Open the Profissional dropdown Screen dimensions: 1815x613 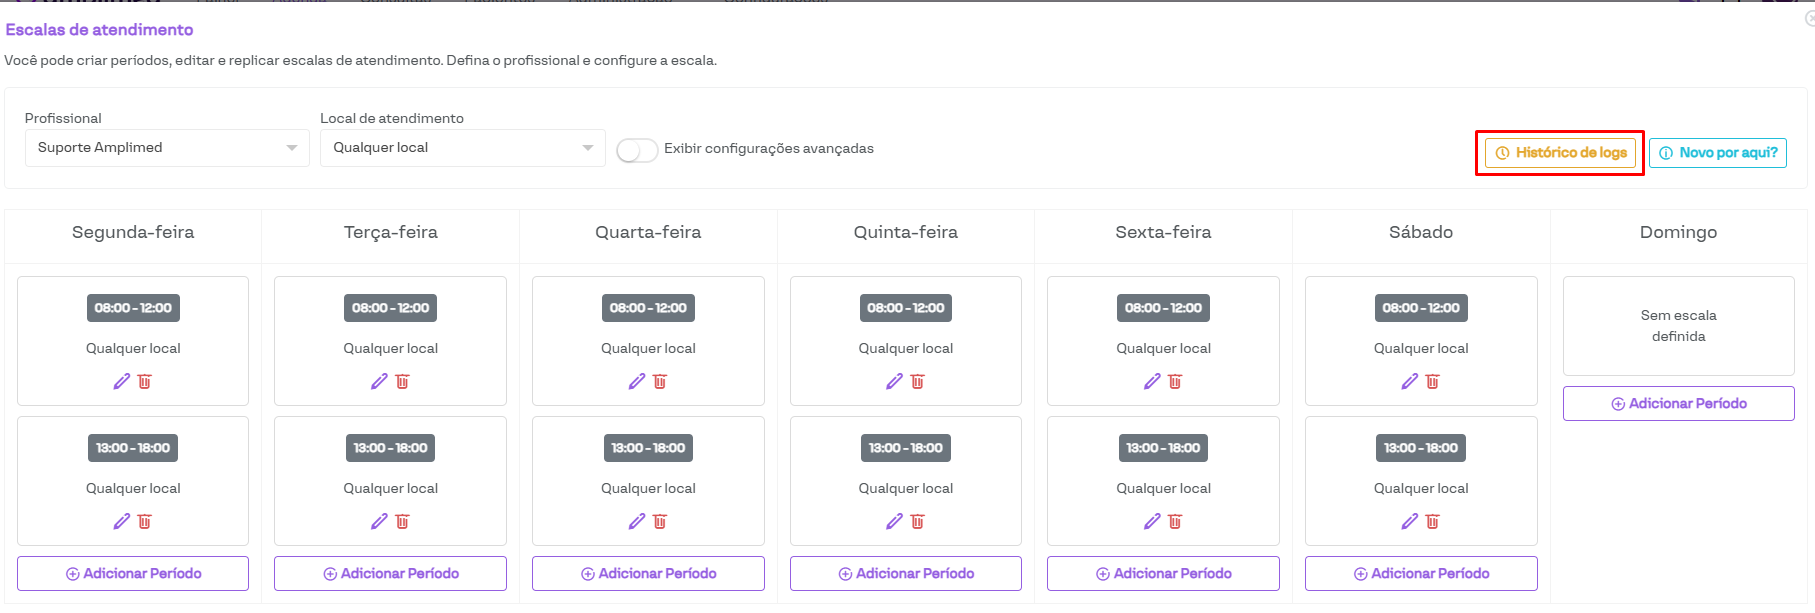(x=167, y=148)
